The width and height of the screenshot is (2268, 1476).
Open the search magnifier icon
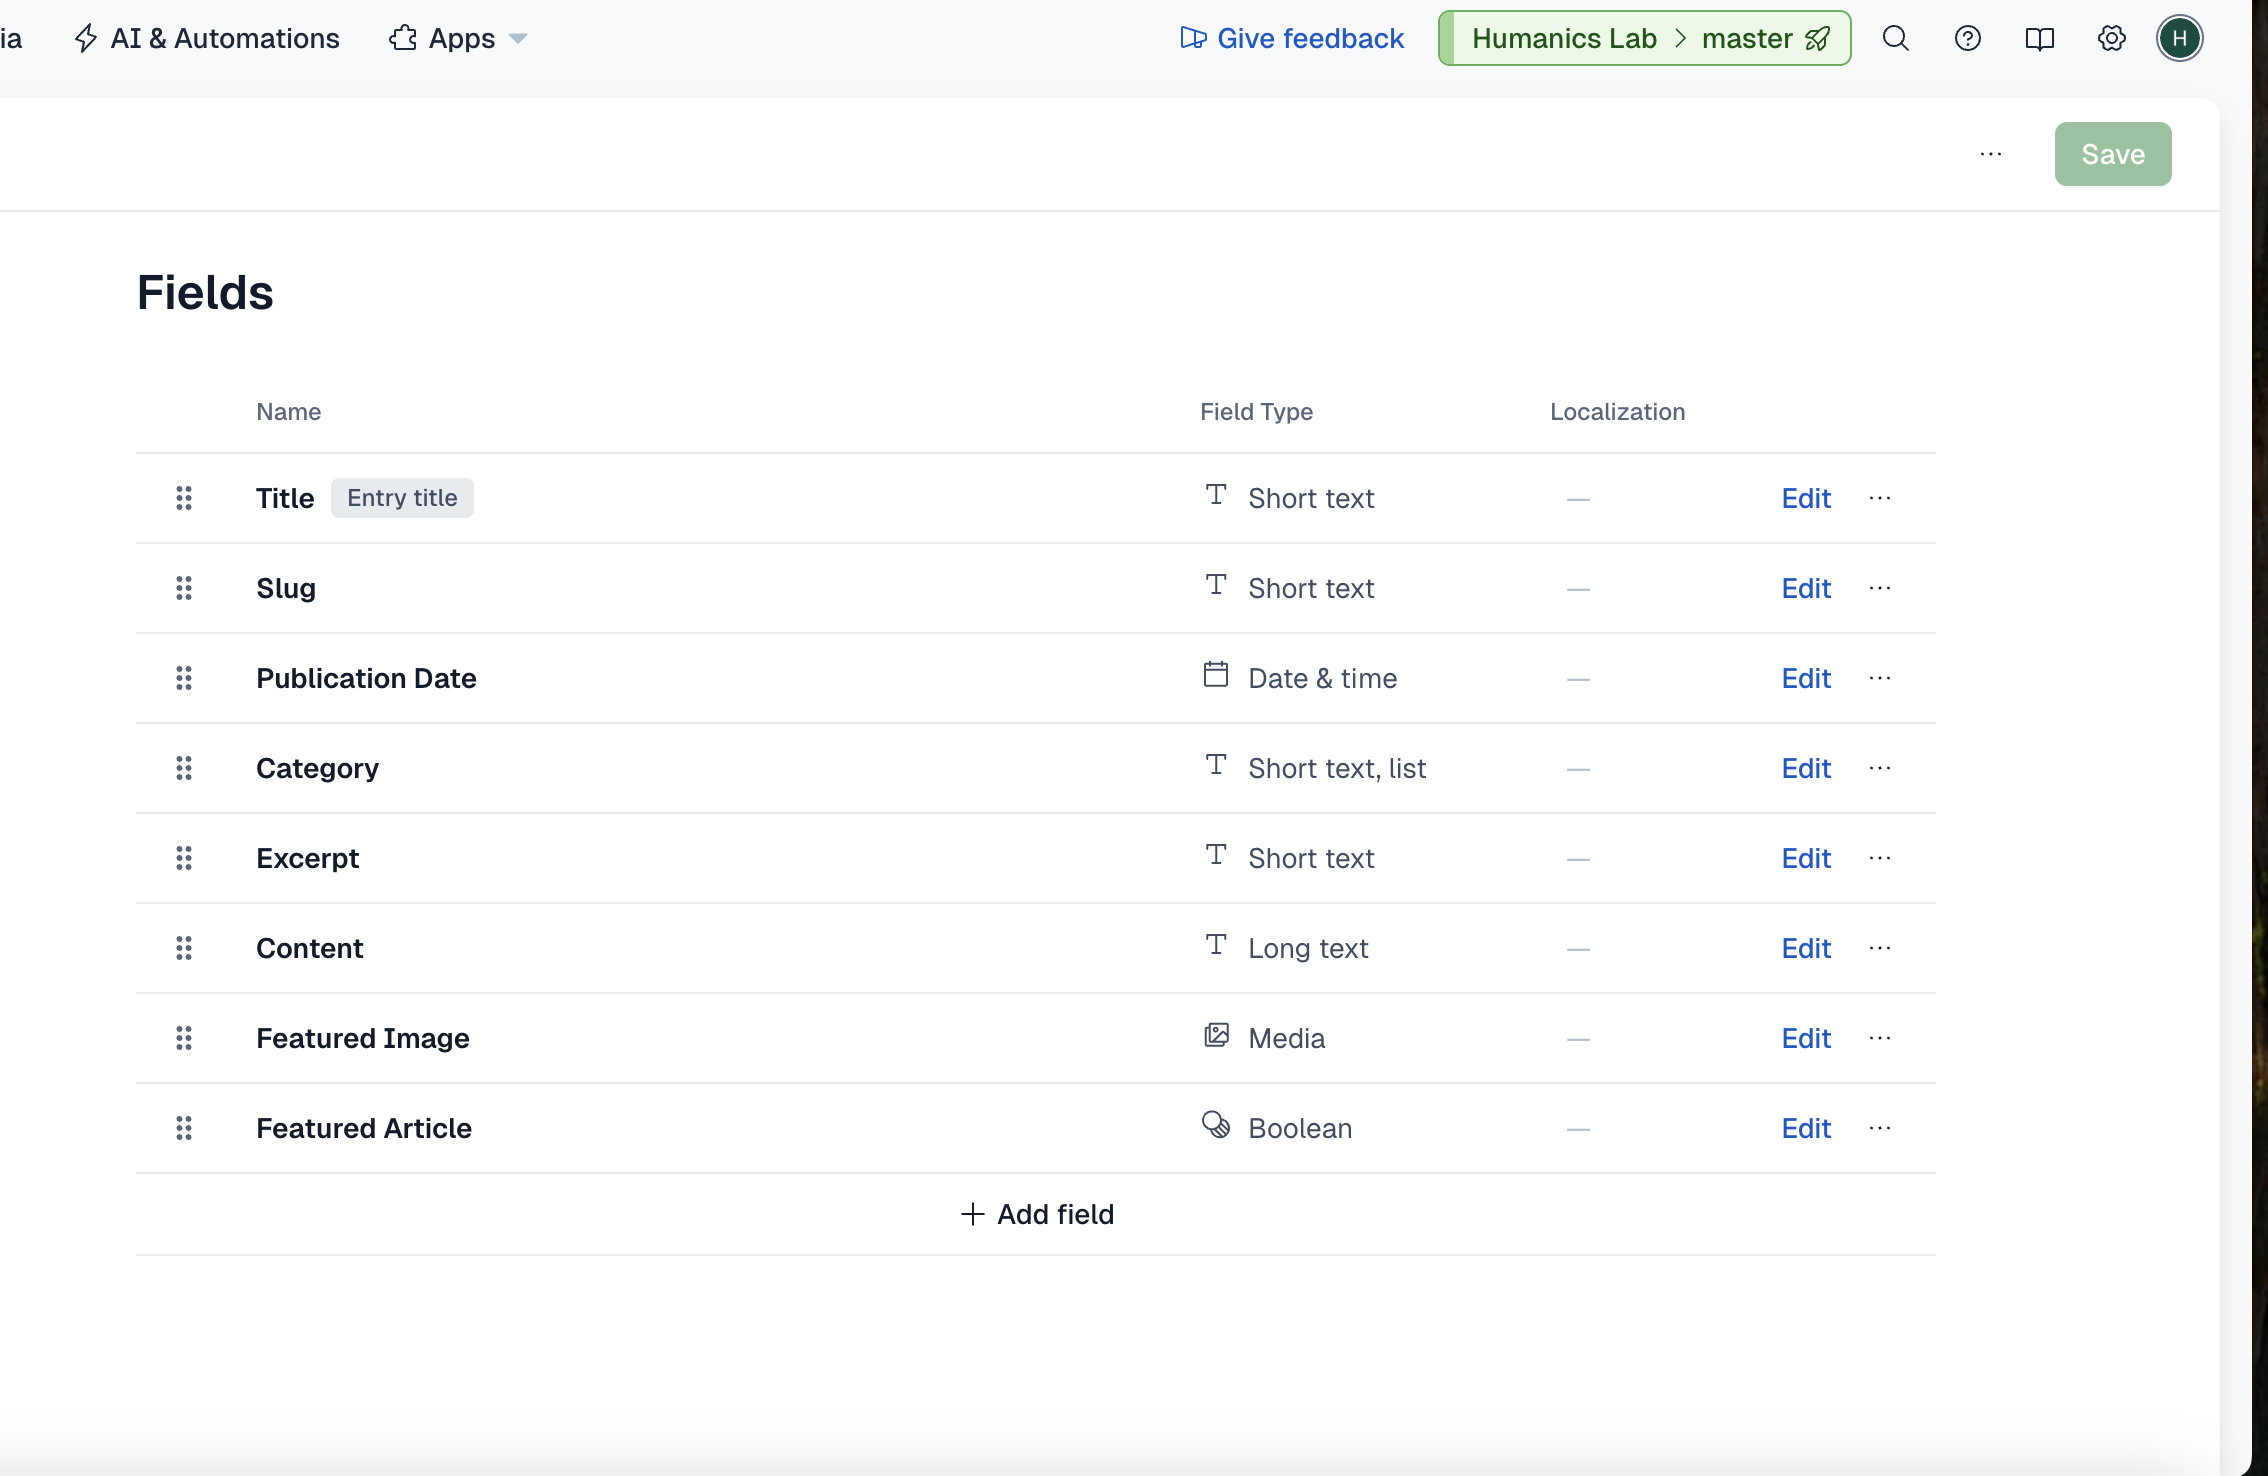click(1895, 38)
